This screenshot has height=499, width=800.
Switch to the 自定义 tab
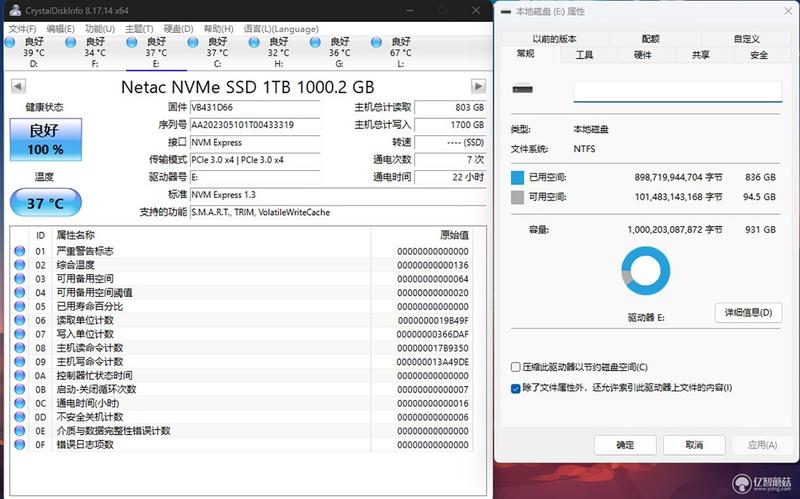[x=746, y=39]
